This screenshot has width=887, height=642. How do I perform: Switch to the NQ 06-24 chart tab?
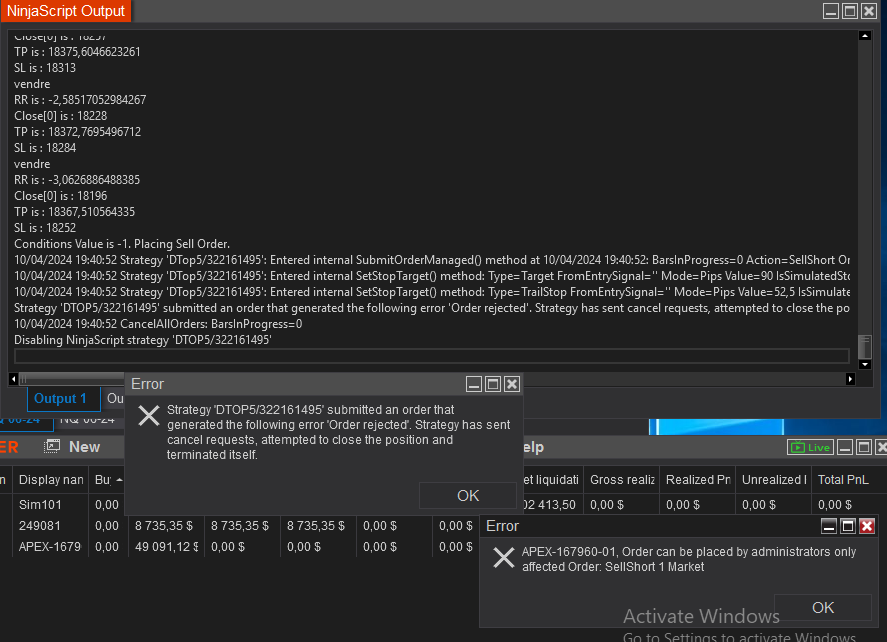pos(87,421)
